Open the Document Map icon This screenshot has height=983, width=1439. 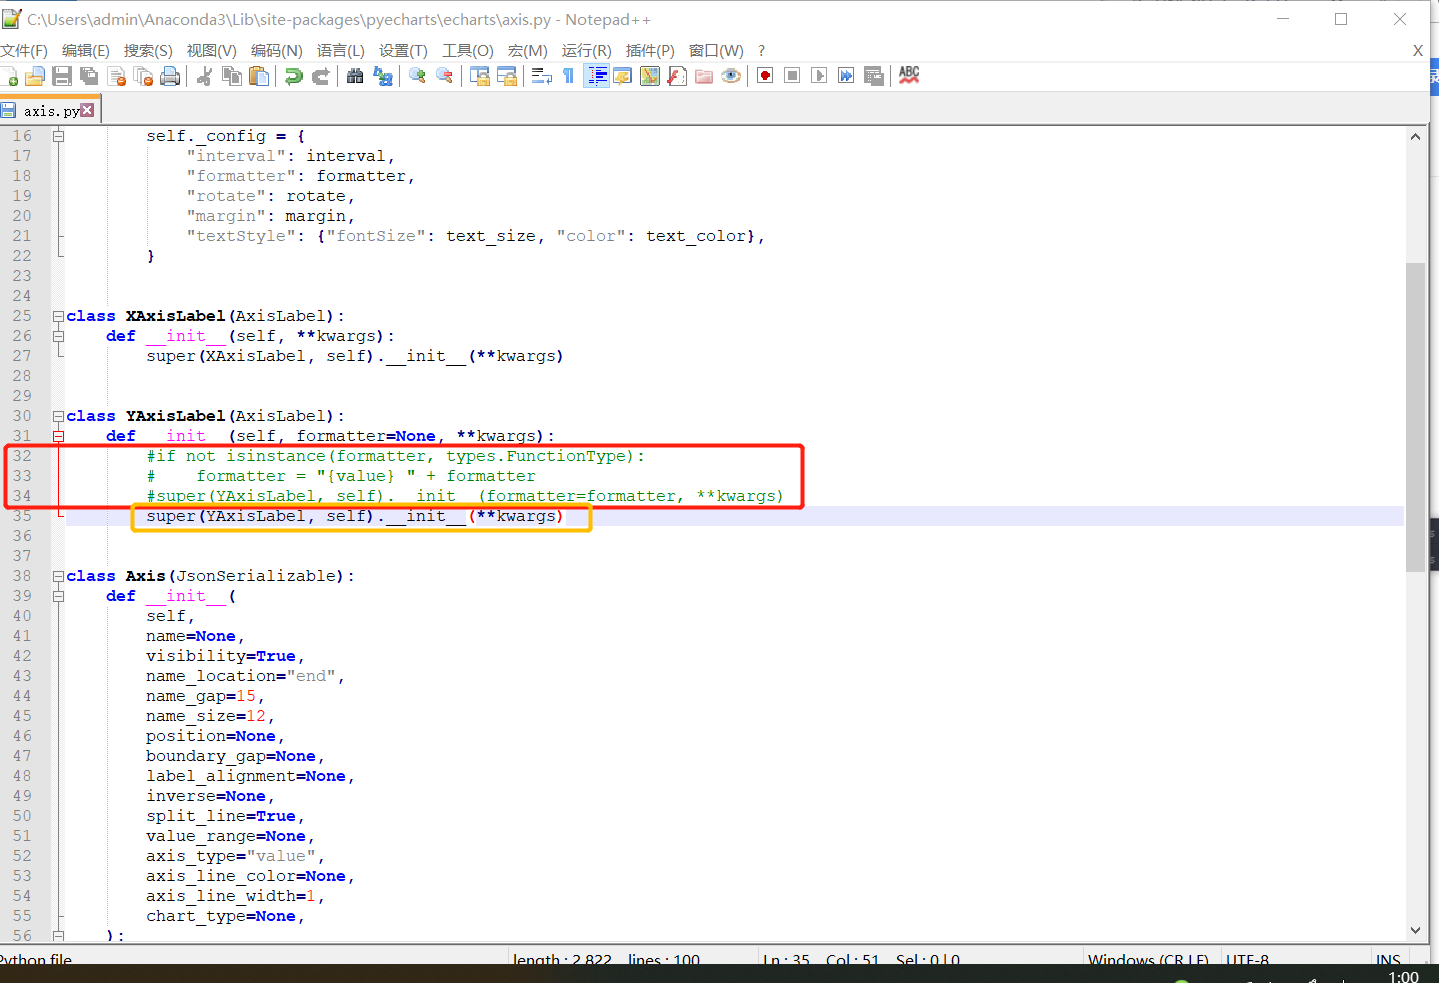650,76
